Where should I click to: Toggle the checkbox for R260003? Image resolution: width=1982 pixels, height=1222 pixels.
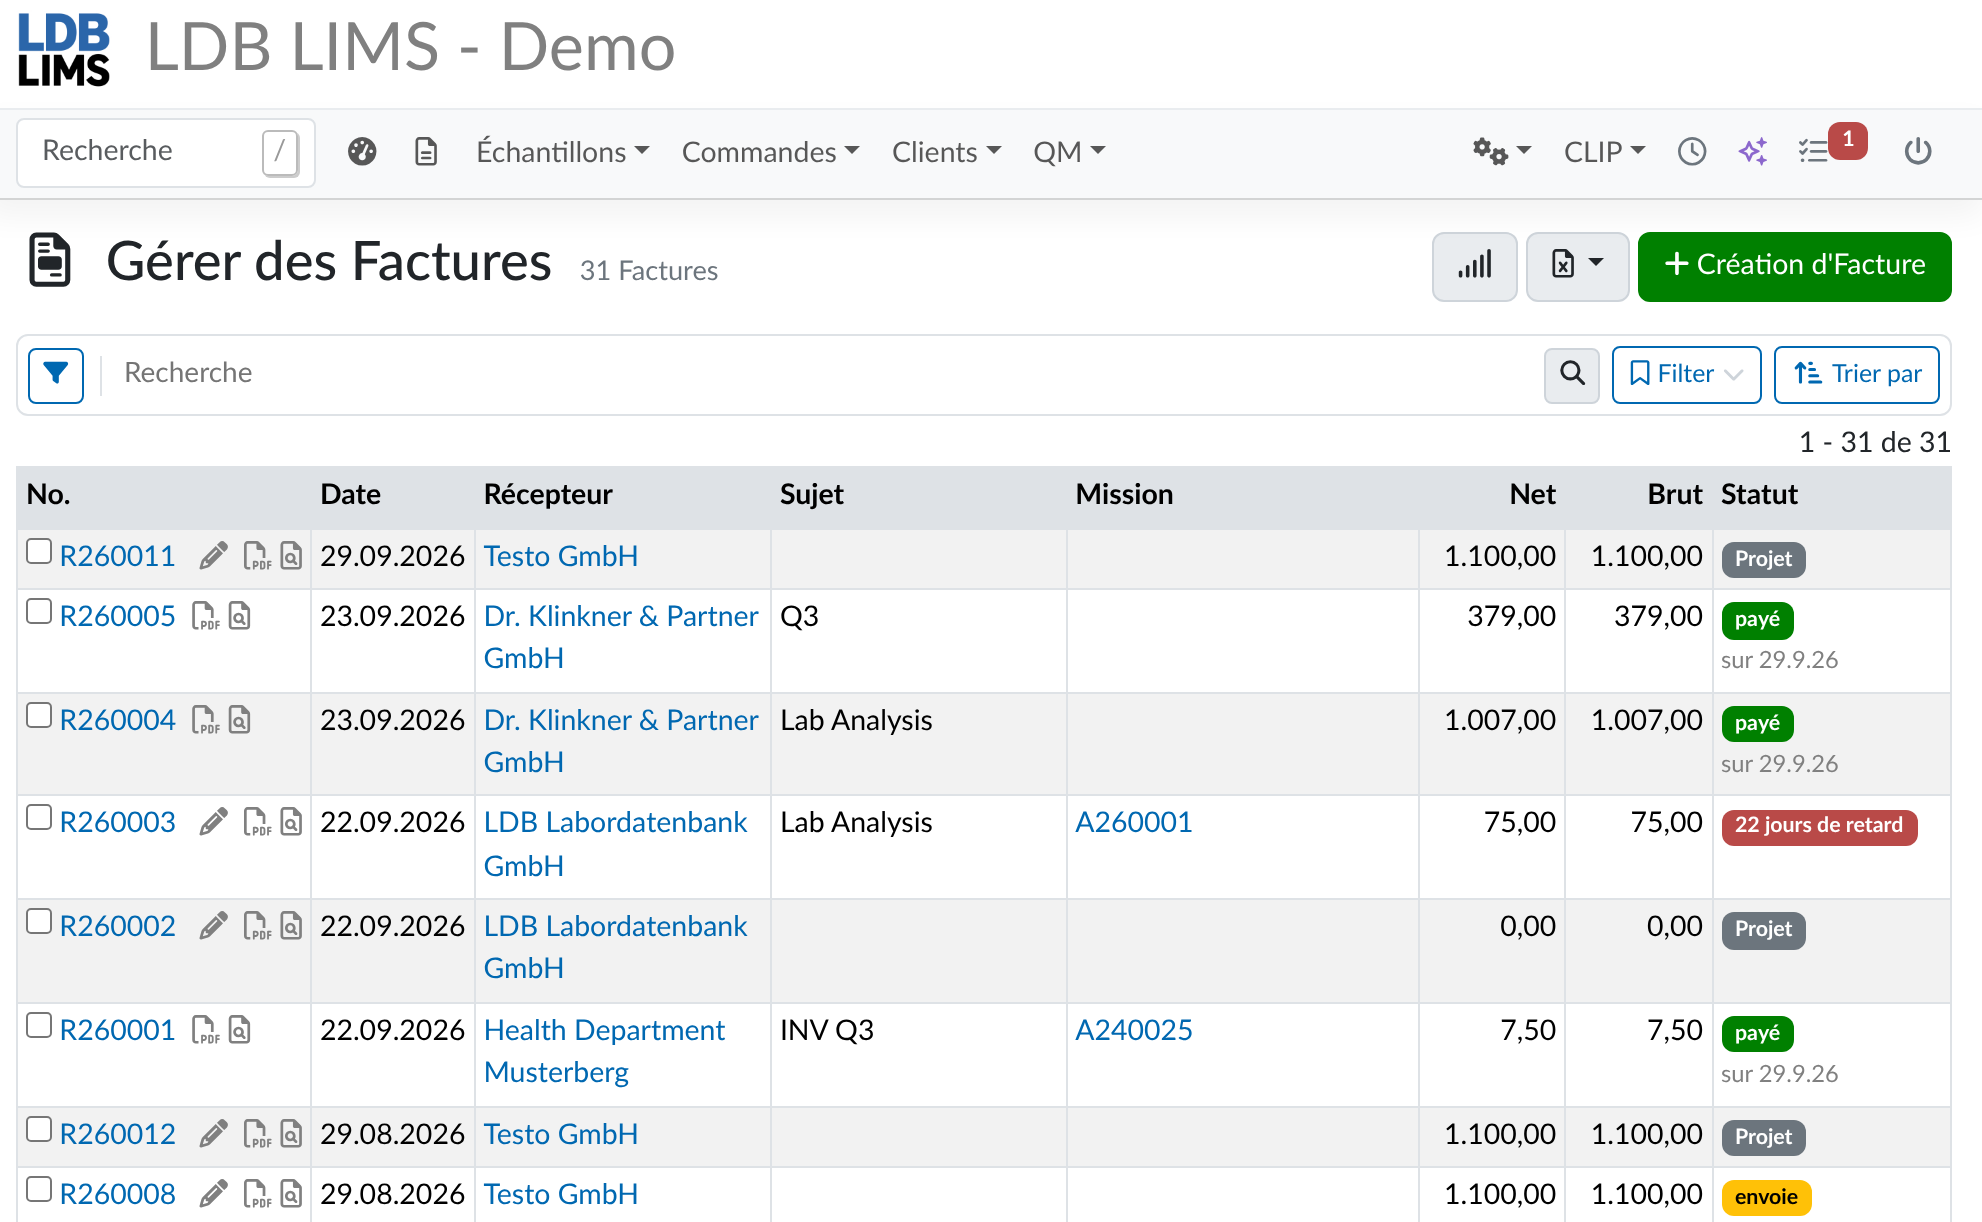click(x=39, y=818)
